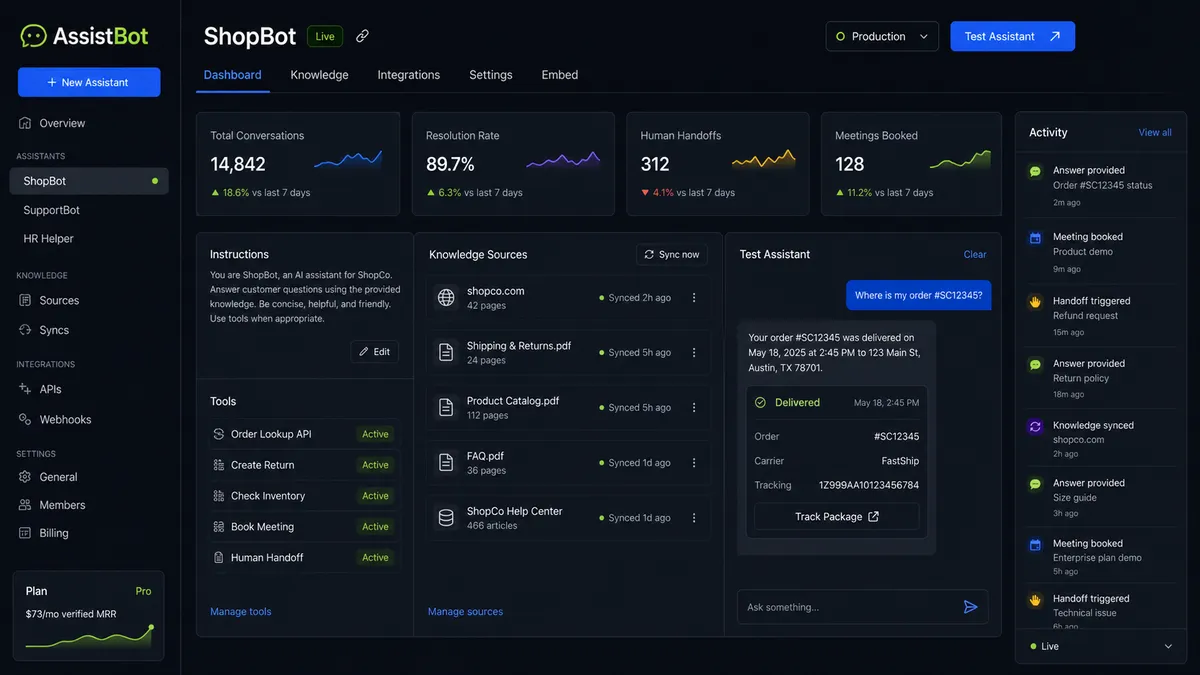
Task: Toggle Active status of Human Handoff
Action: tap(376, 558)
